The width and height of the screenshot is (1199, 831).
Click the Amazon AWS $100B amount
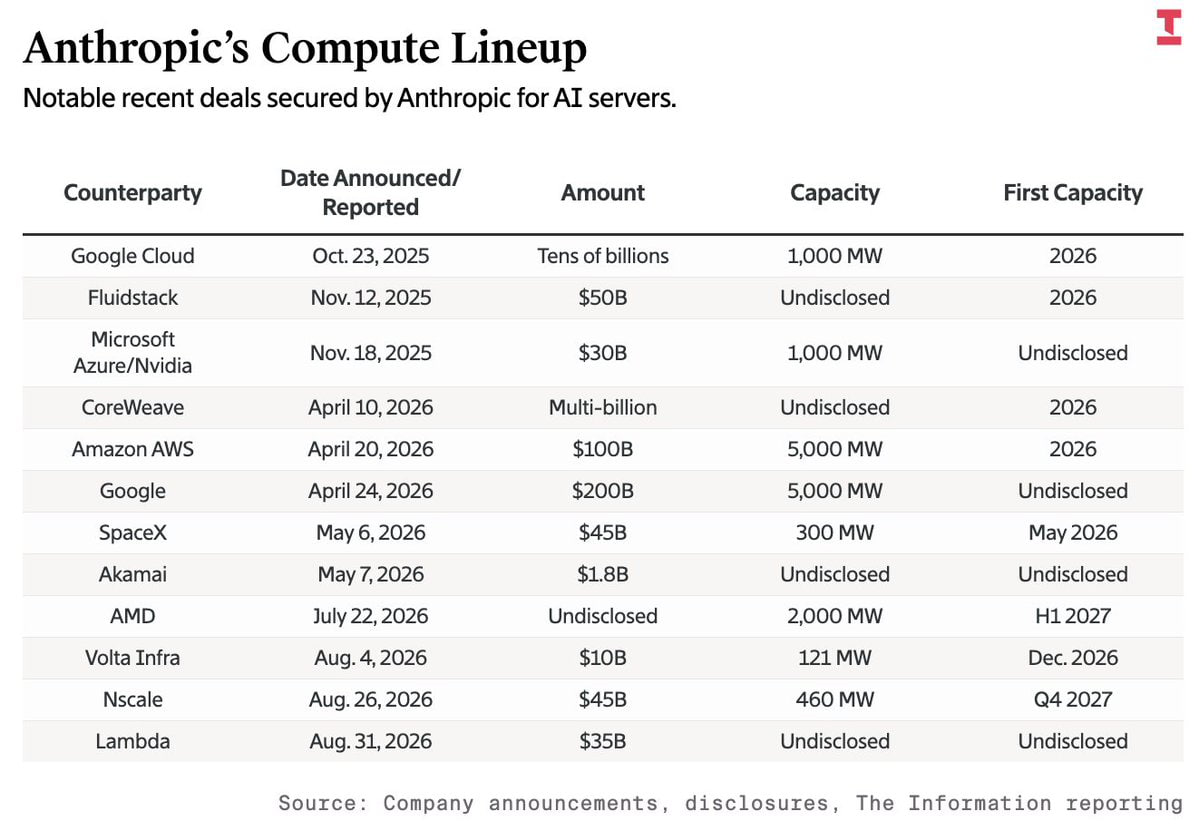(603, 449)
